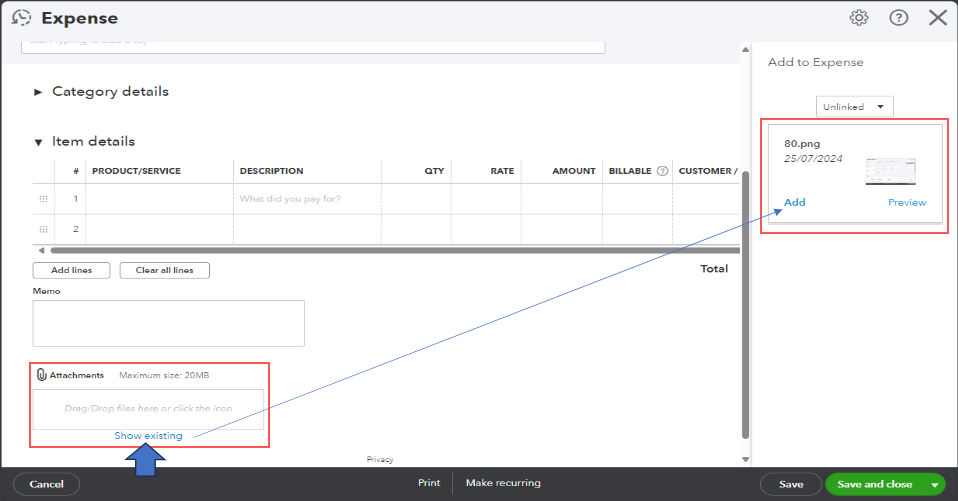Click the CUSTOMER column header
Viewport: 958px width, 501px height.
coord(708,171)
